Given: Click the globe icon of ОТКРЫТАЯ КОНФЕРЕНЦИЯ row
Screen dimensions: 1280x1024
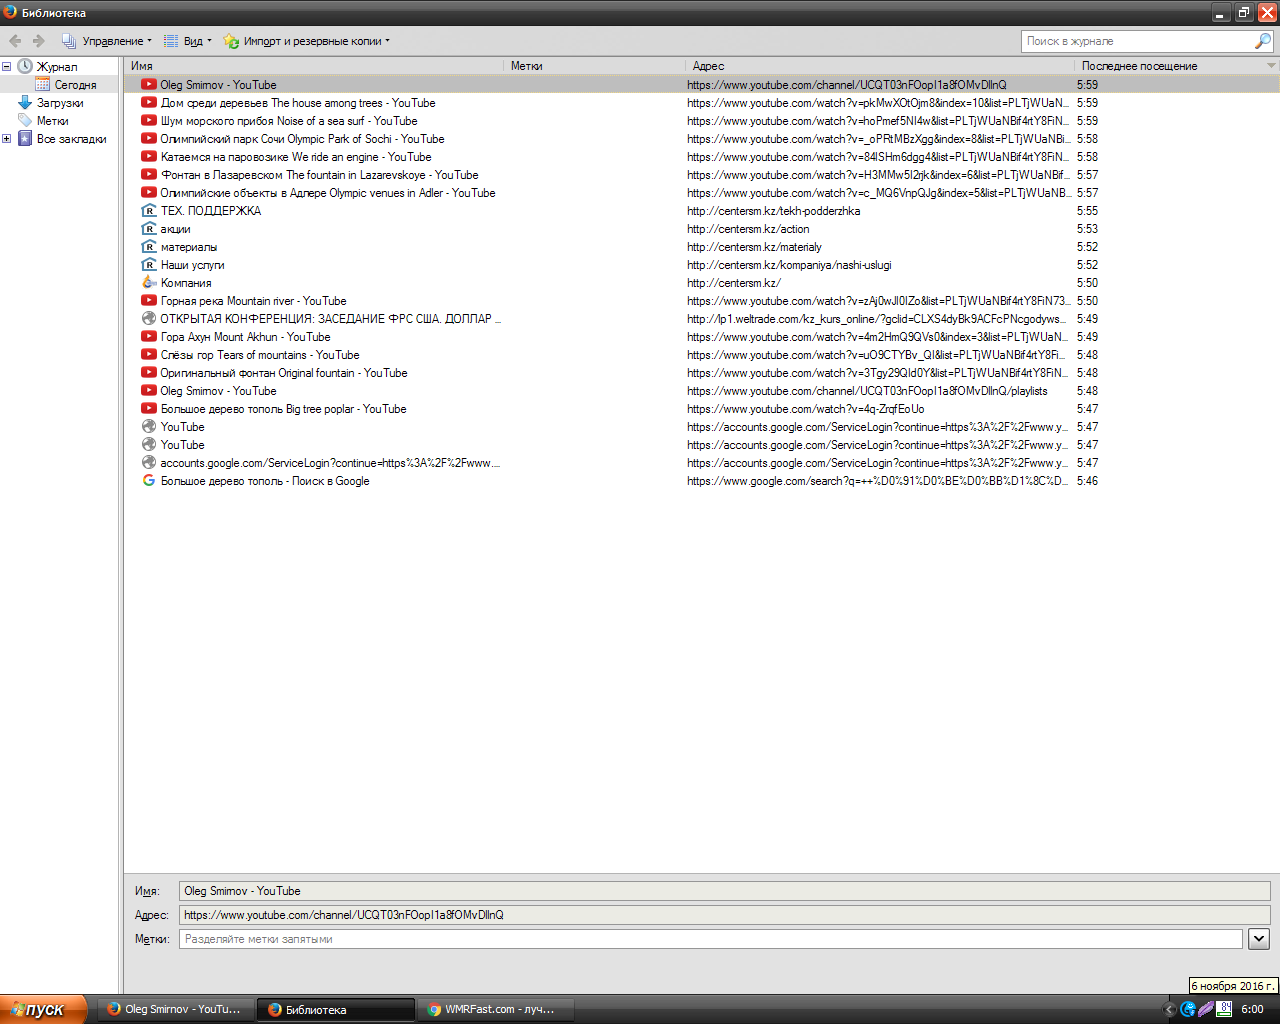Looking at the screenshot, I should 149,319.
